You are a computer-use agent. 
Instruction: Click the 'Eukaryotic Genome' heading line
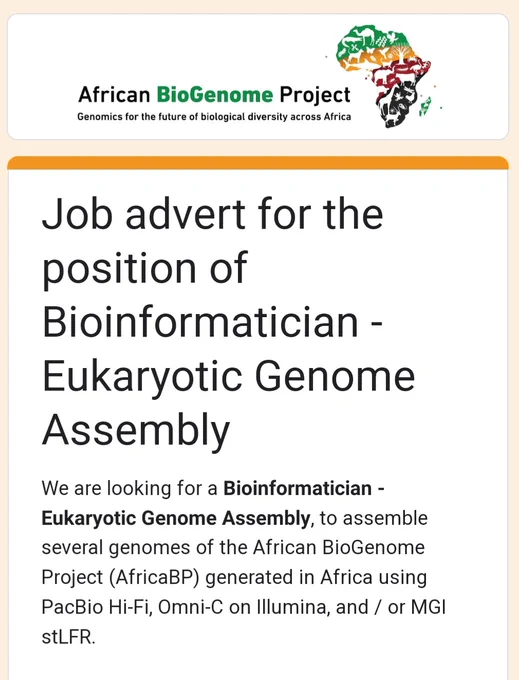[x=228, y=376]
